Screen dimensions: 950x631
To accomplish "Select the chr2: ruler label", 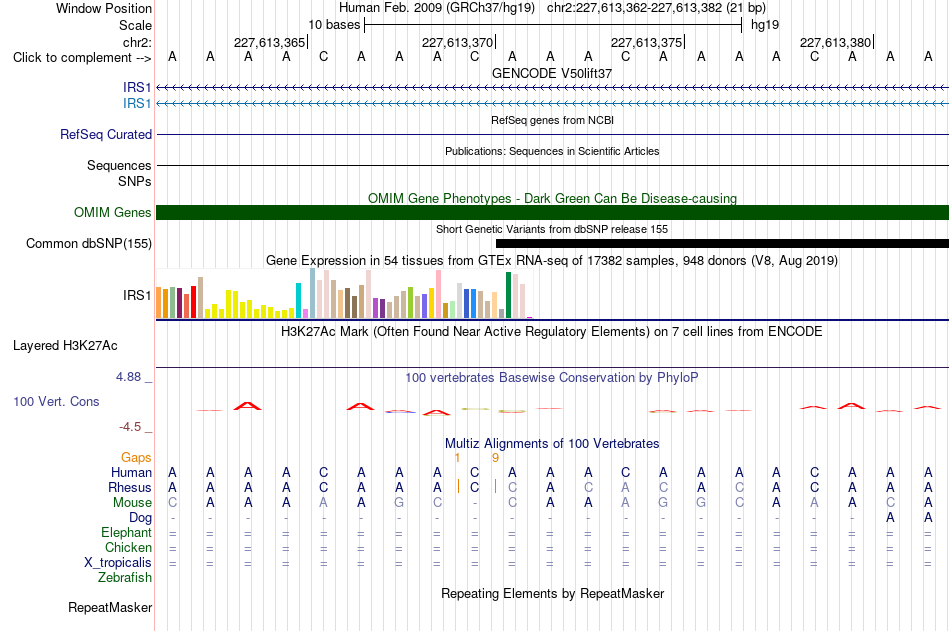I will coord(137,42).
